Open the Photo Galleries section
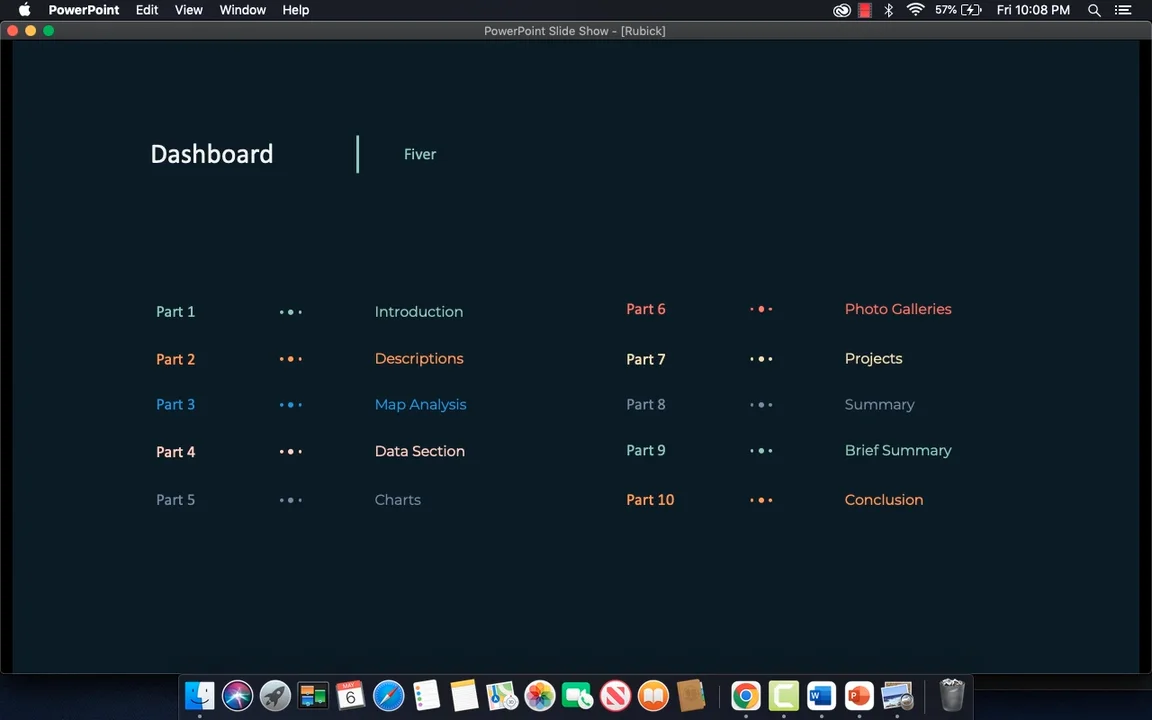 [x=898, y=309]
